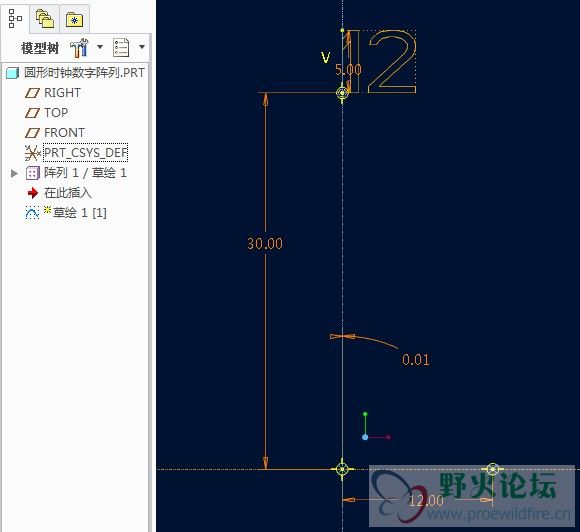Open the tree display list icon

(121, 47)
